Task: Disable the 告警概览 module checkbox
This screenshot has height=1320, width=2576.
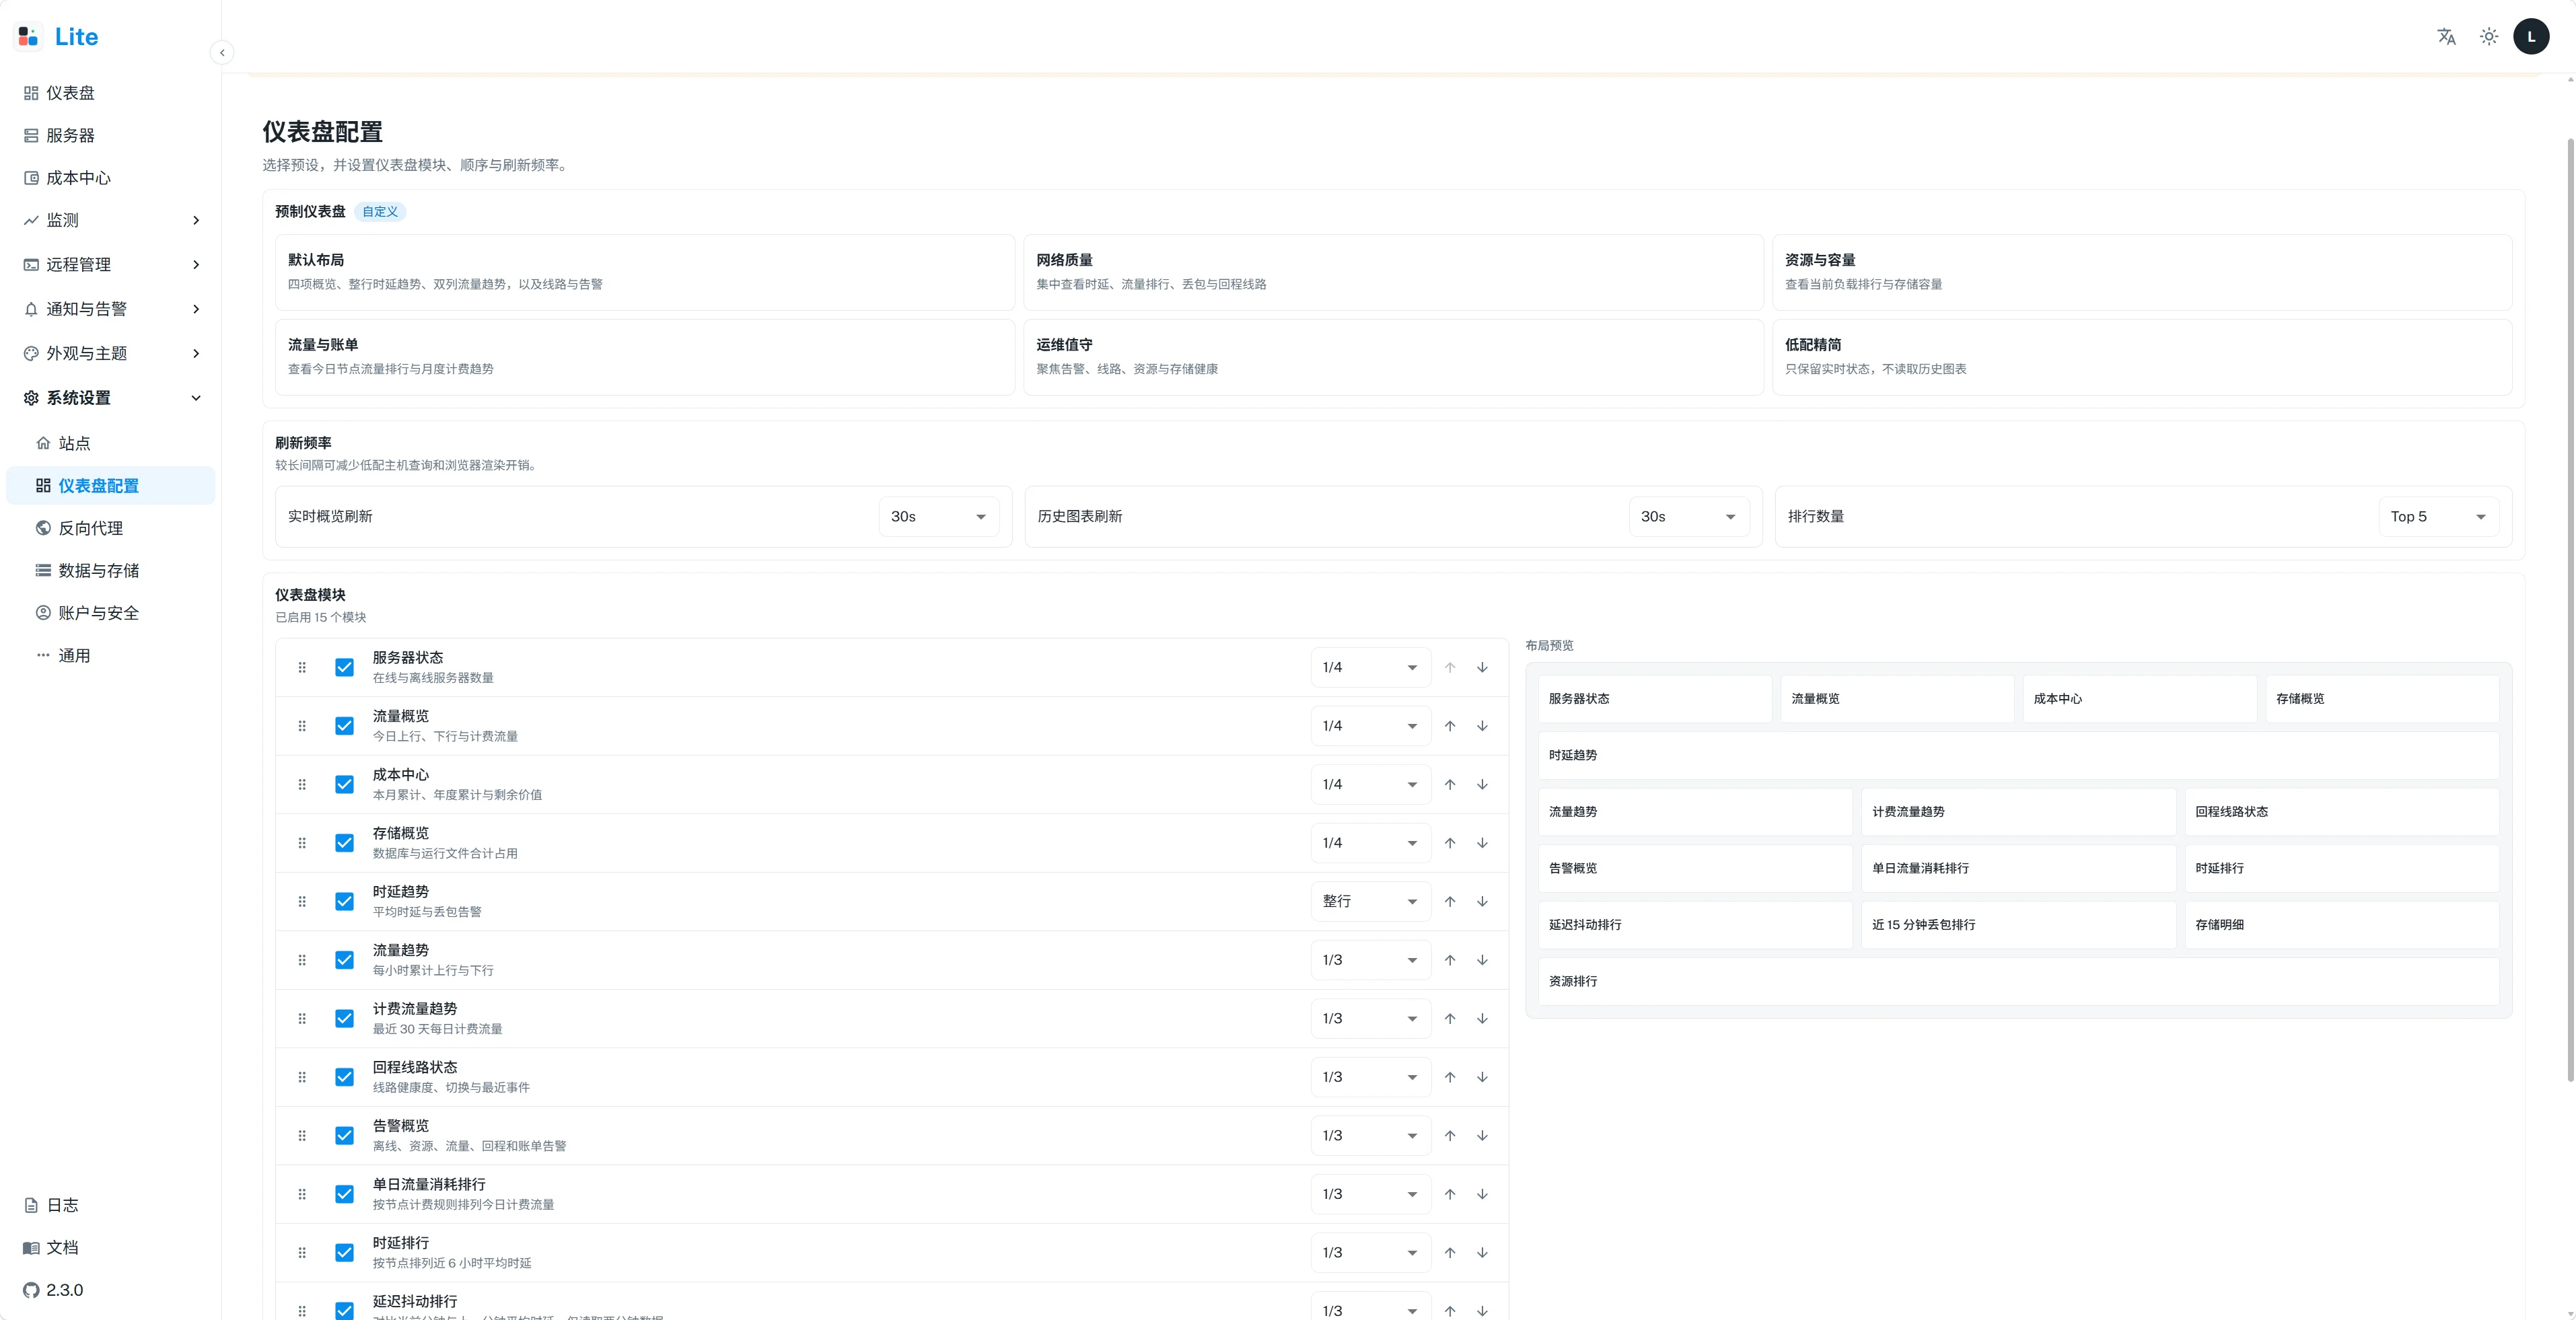Action: click(344, 1135)
